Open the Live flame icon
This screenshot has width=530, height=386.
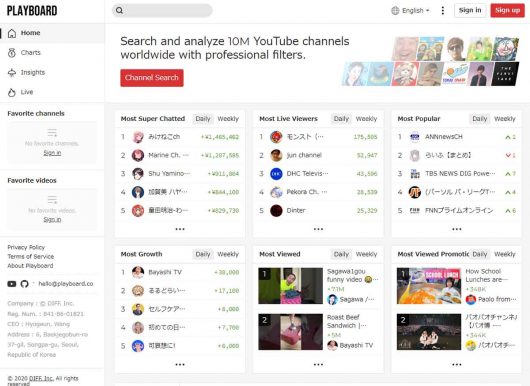pyautogui.click(x=12, y=92)
